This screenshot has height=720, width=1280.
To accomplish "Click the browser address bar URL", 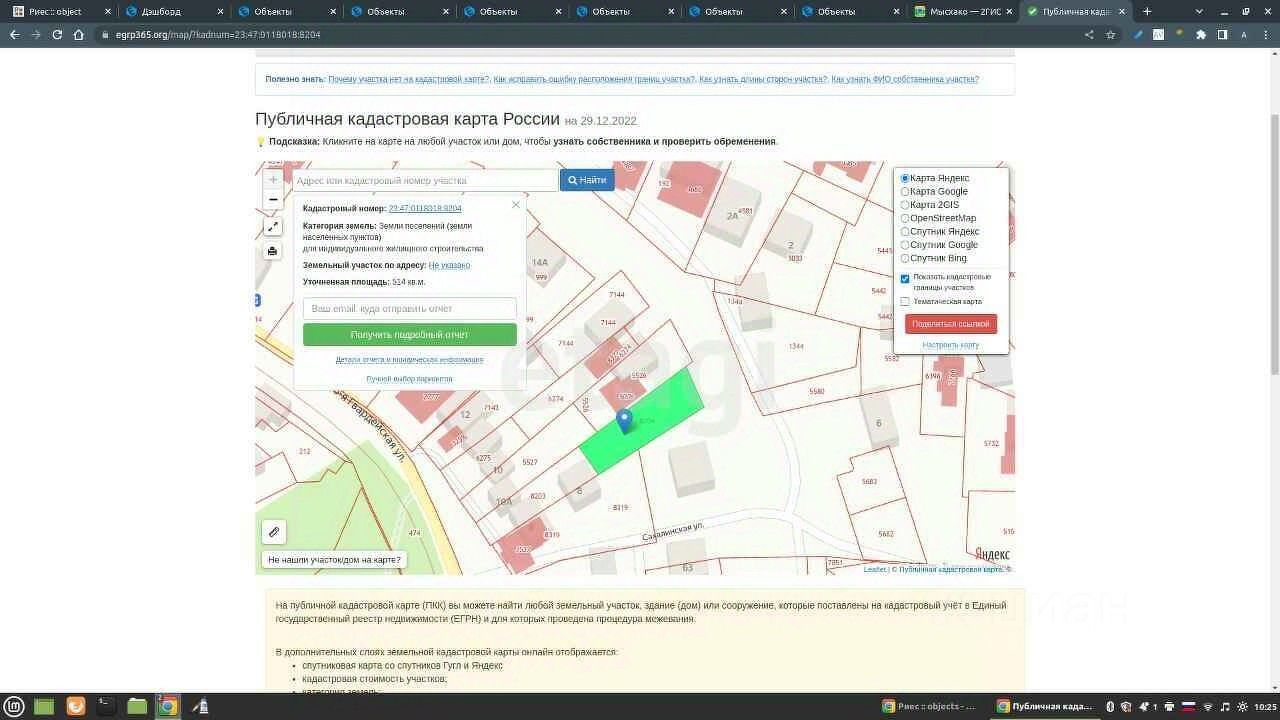I will click(218, 34).
